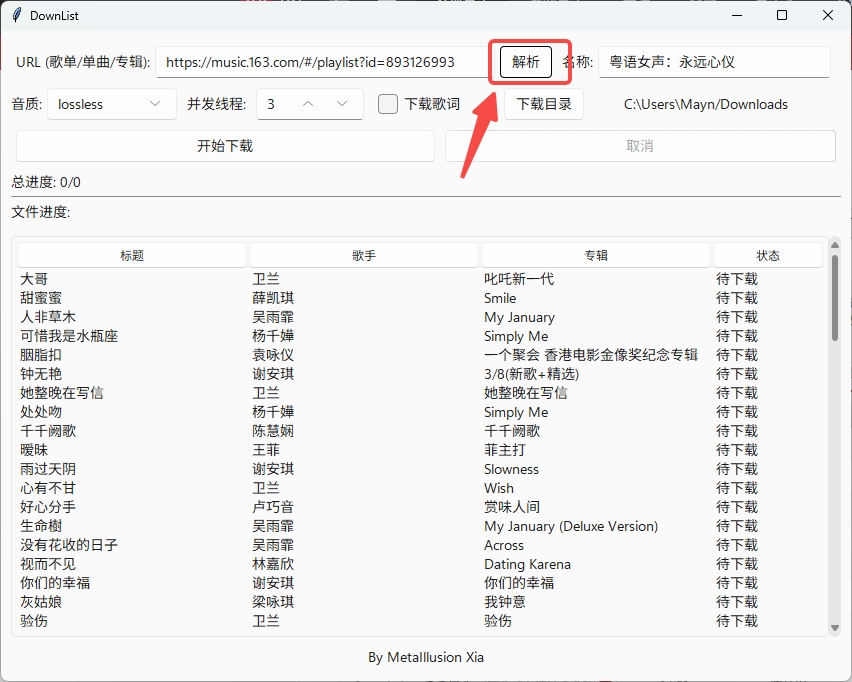Screen dimensions: 852x682
Task: Open the lossless audio quality dropdown
Action: 111,103
